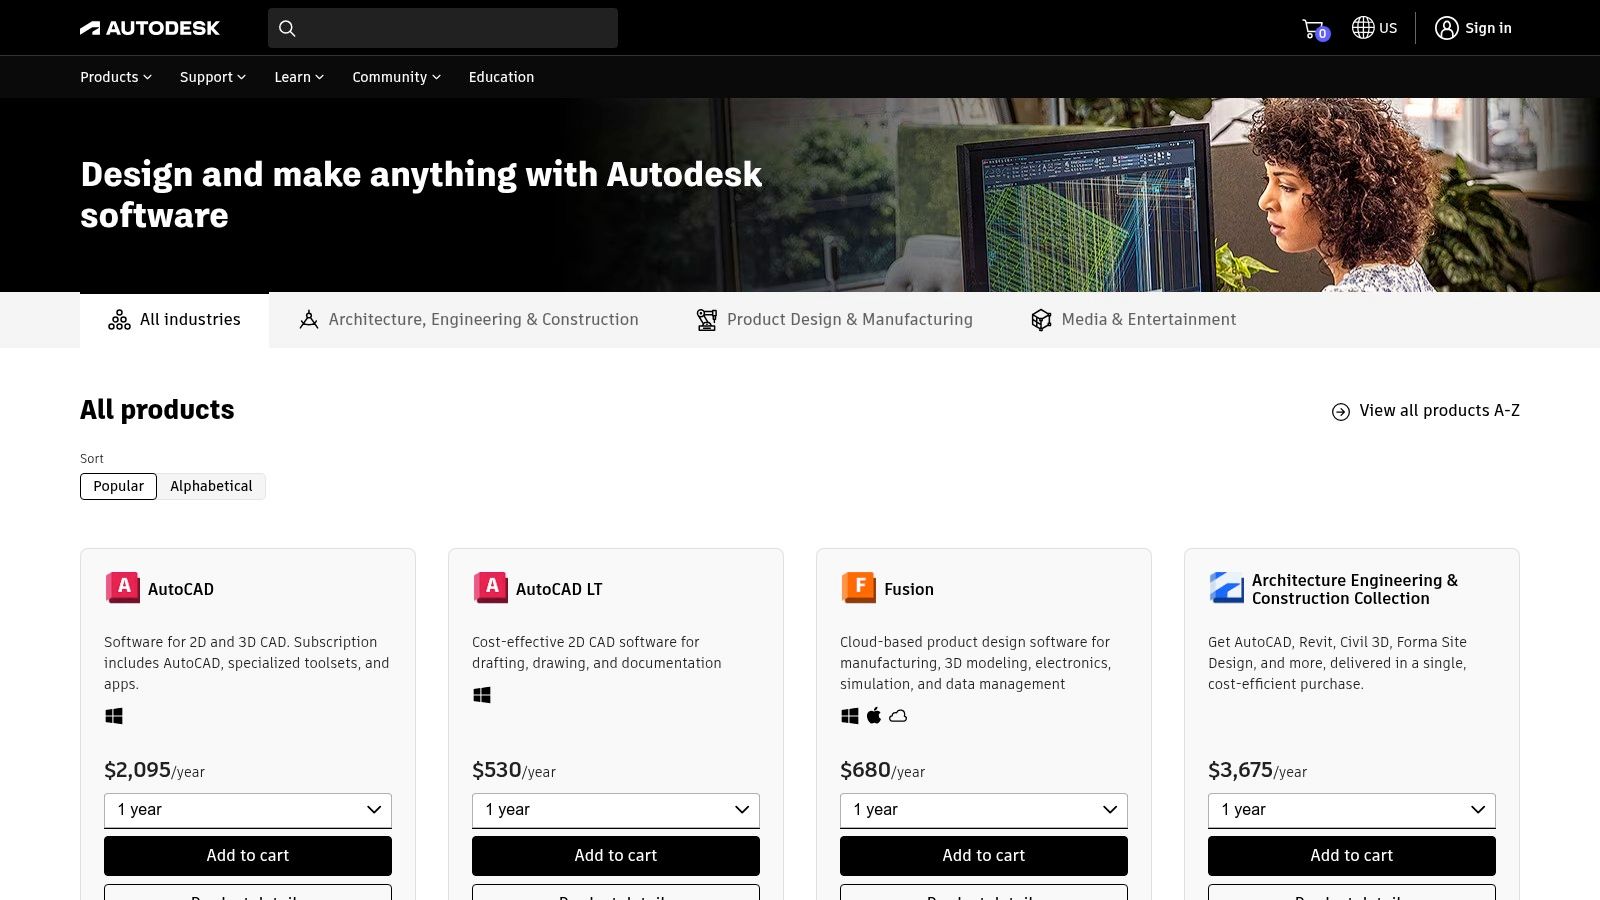Select the All industries filter
The image size is (1600, 900).
[174, 319]
